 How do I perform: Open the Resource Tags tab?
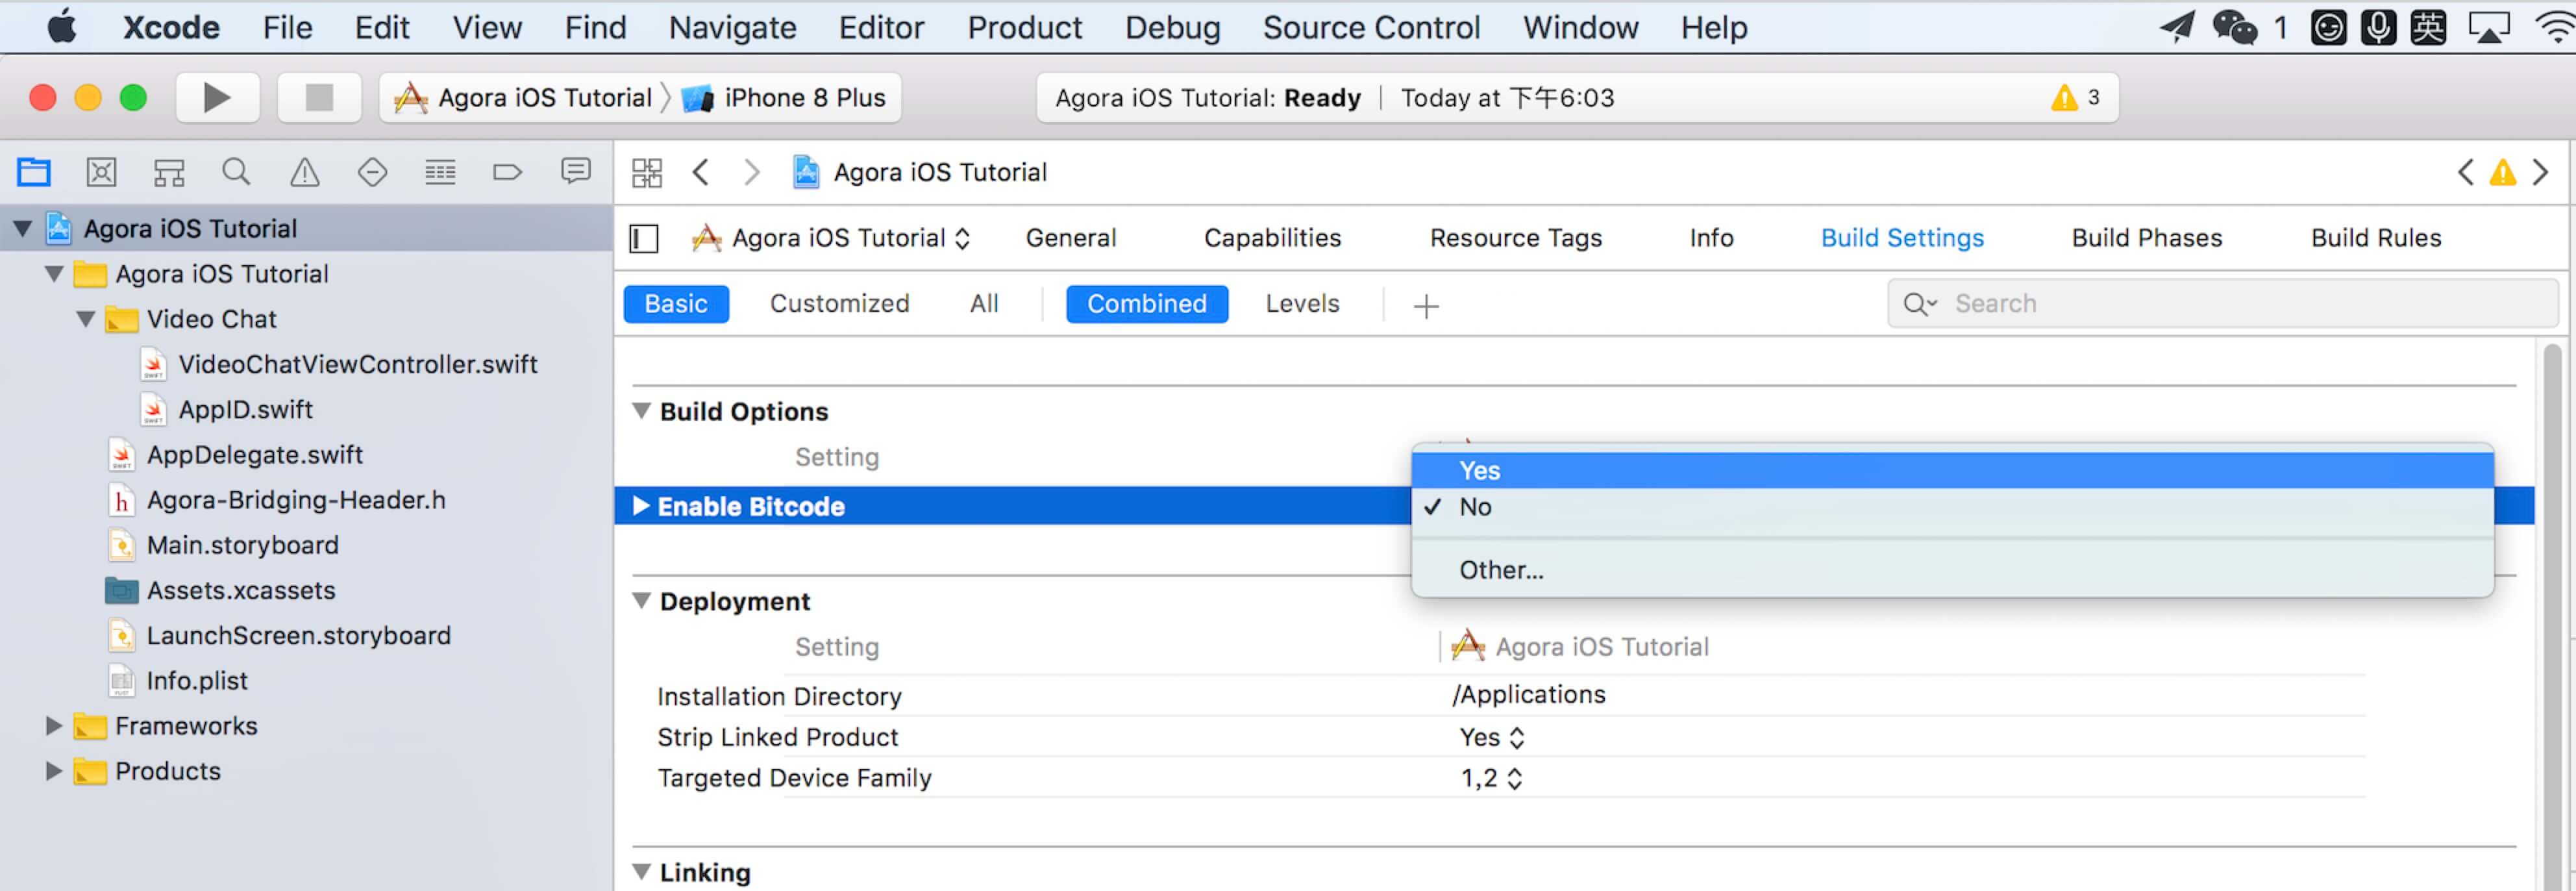1515,238
